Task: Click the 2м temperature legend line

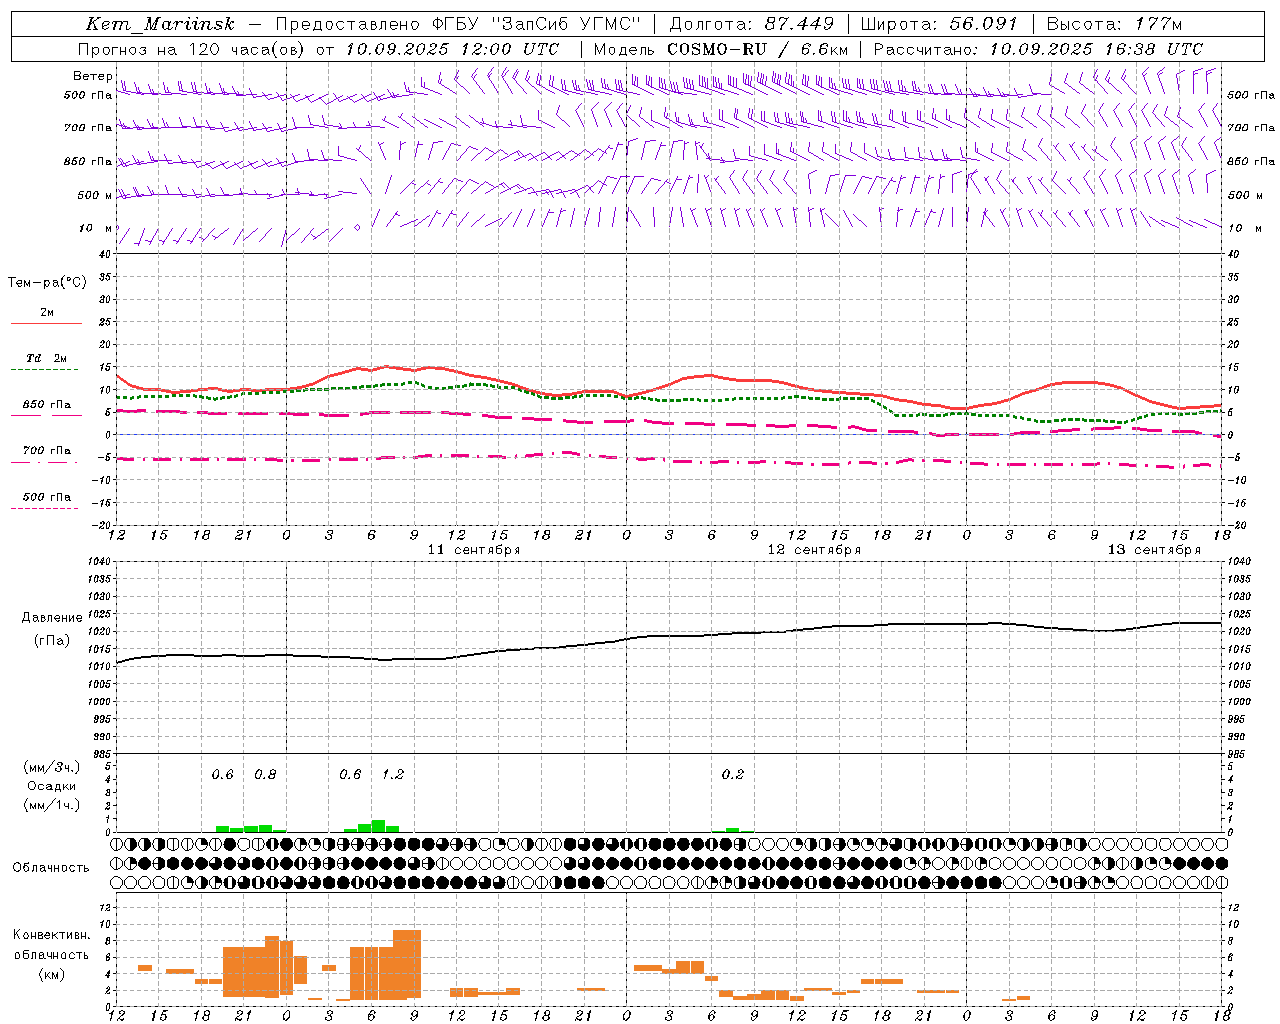Action: (x=47, y=316)
